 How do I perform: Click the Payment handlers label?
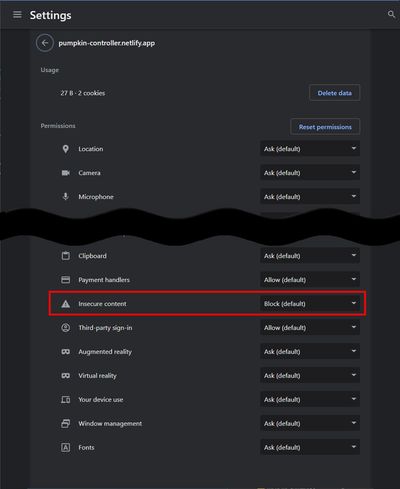coord(104,280)
